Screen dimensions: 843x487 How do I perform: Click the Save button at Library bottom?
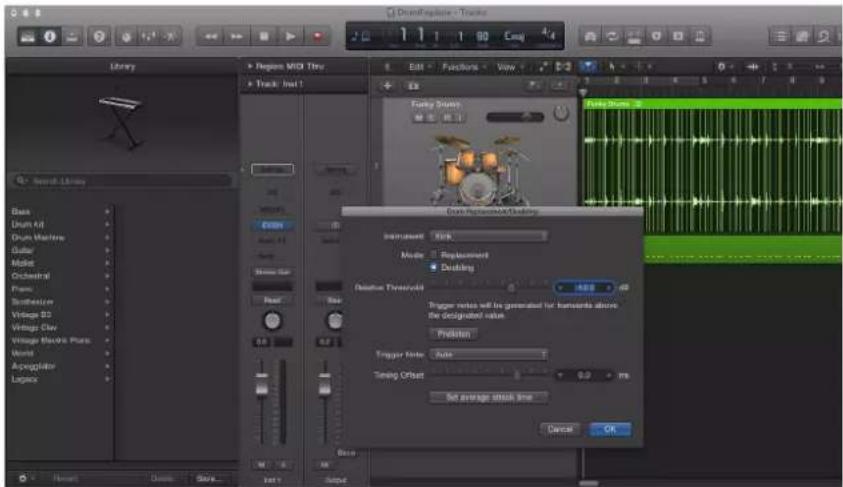point(209,478)
